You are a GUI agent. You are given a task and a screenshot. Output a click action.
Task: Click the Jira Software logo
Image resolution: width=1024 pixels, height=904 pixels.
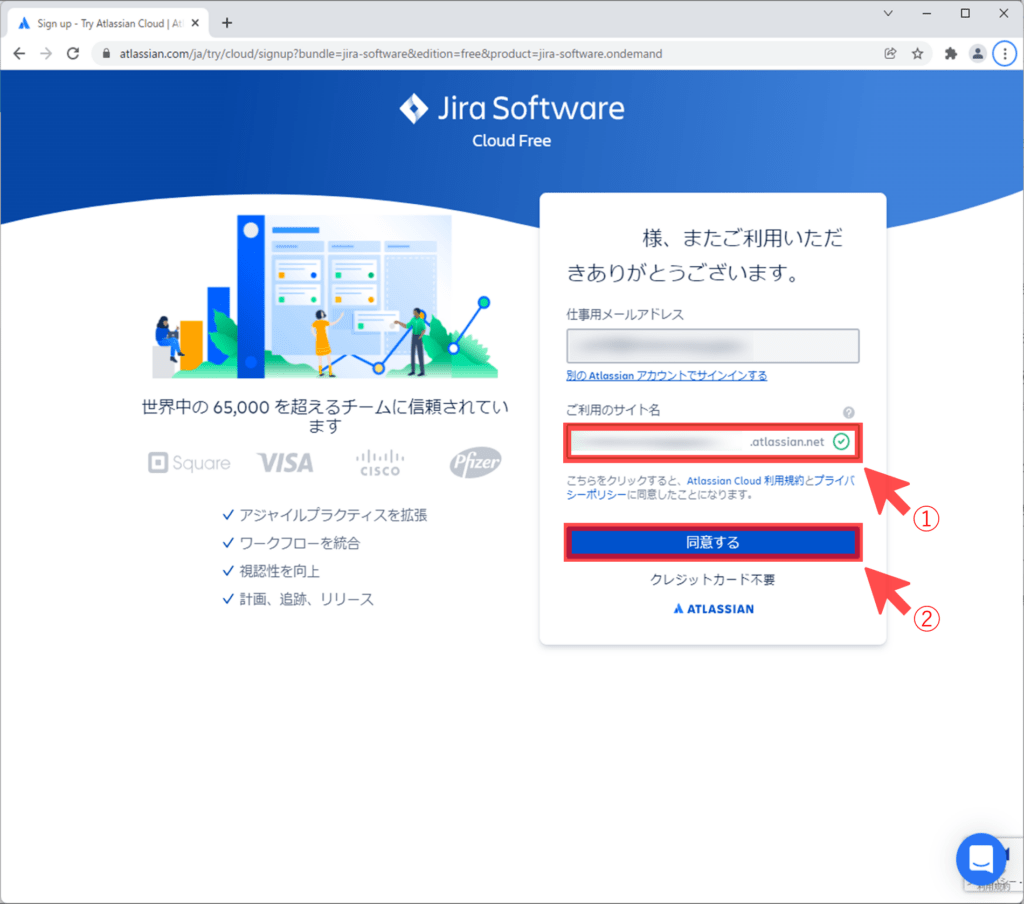click(511, 108)
